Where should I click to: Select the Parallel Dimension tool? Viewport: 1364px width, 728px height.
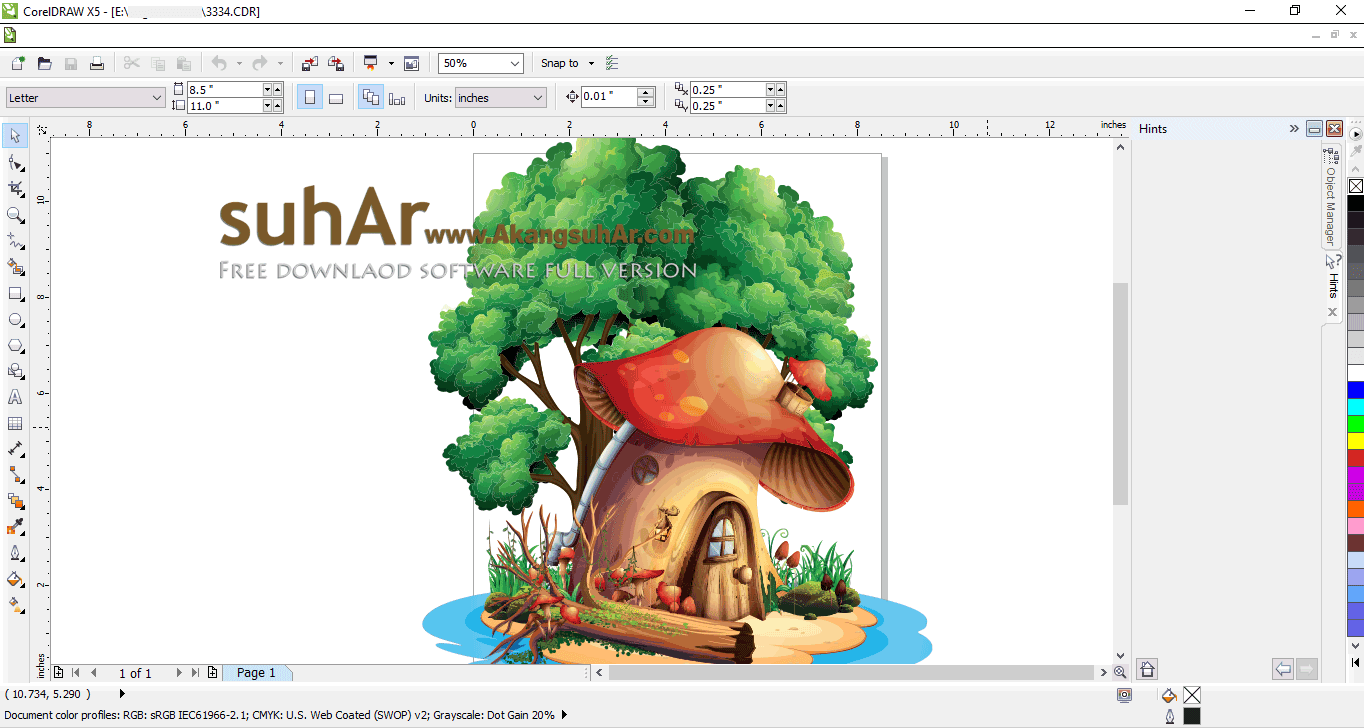[x=15, y=449]
